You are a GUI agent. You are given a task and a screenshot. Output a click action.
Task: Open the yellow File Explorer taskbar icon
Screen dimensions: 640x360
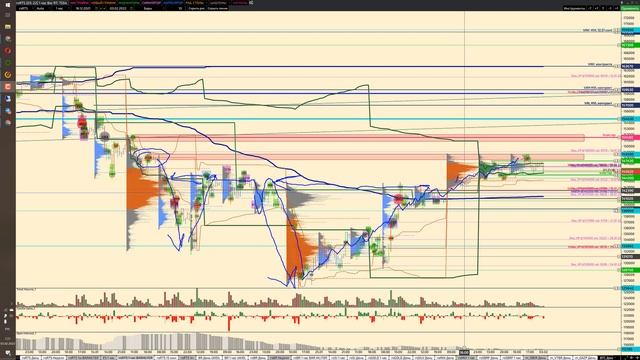pos(8,27)
